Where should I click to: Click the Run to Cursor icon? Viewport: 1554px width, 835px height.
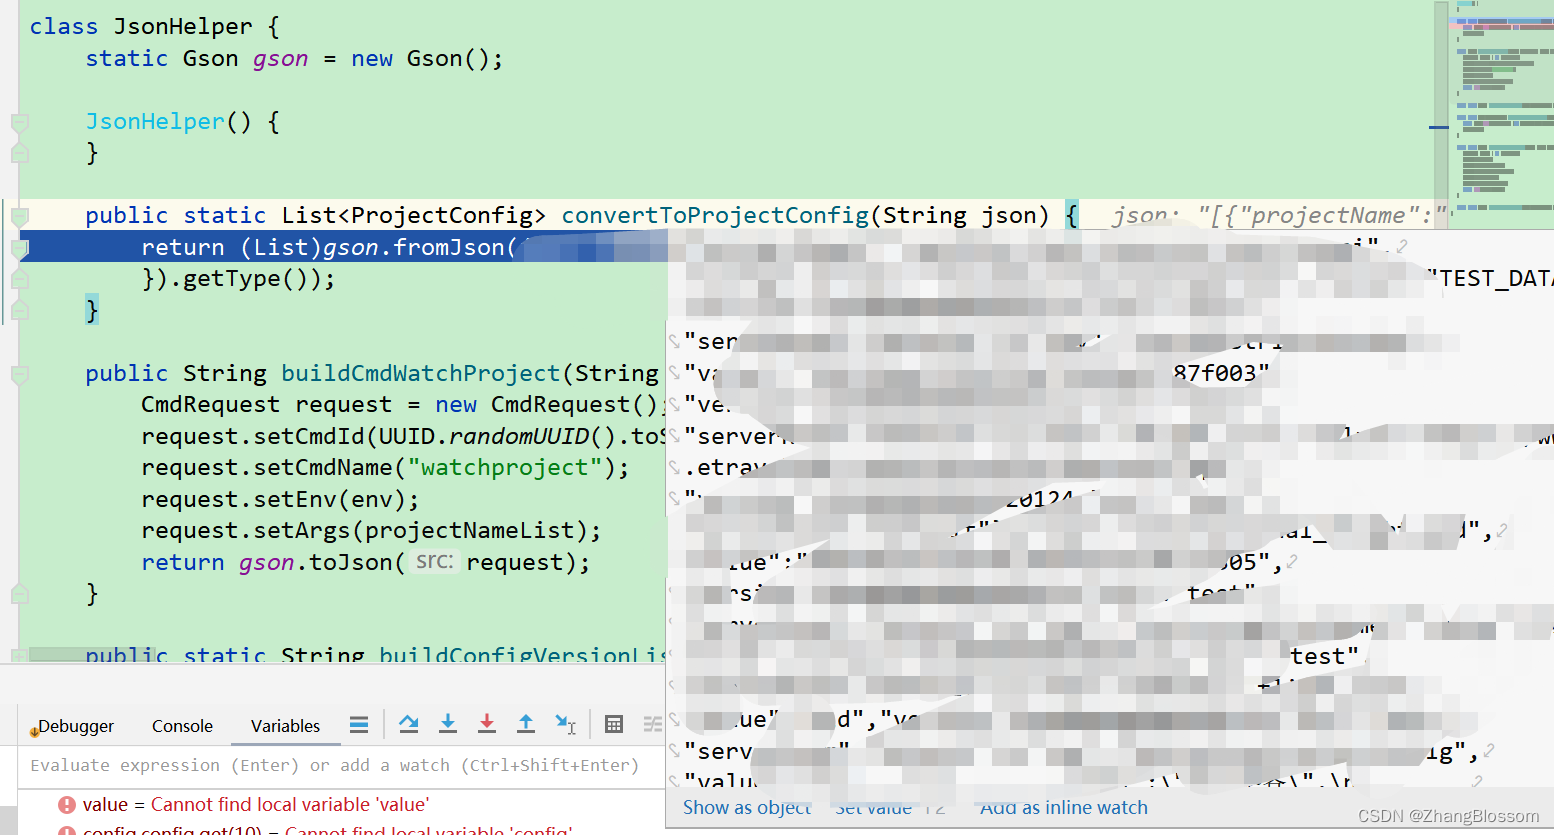pos(565,724)
